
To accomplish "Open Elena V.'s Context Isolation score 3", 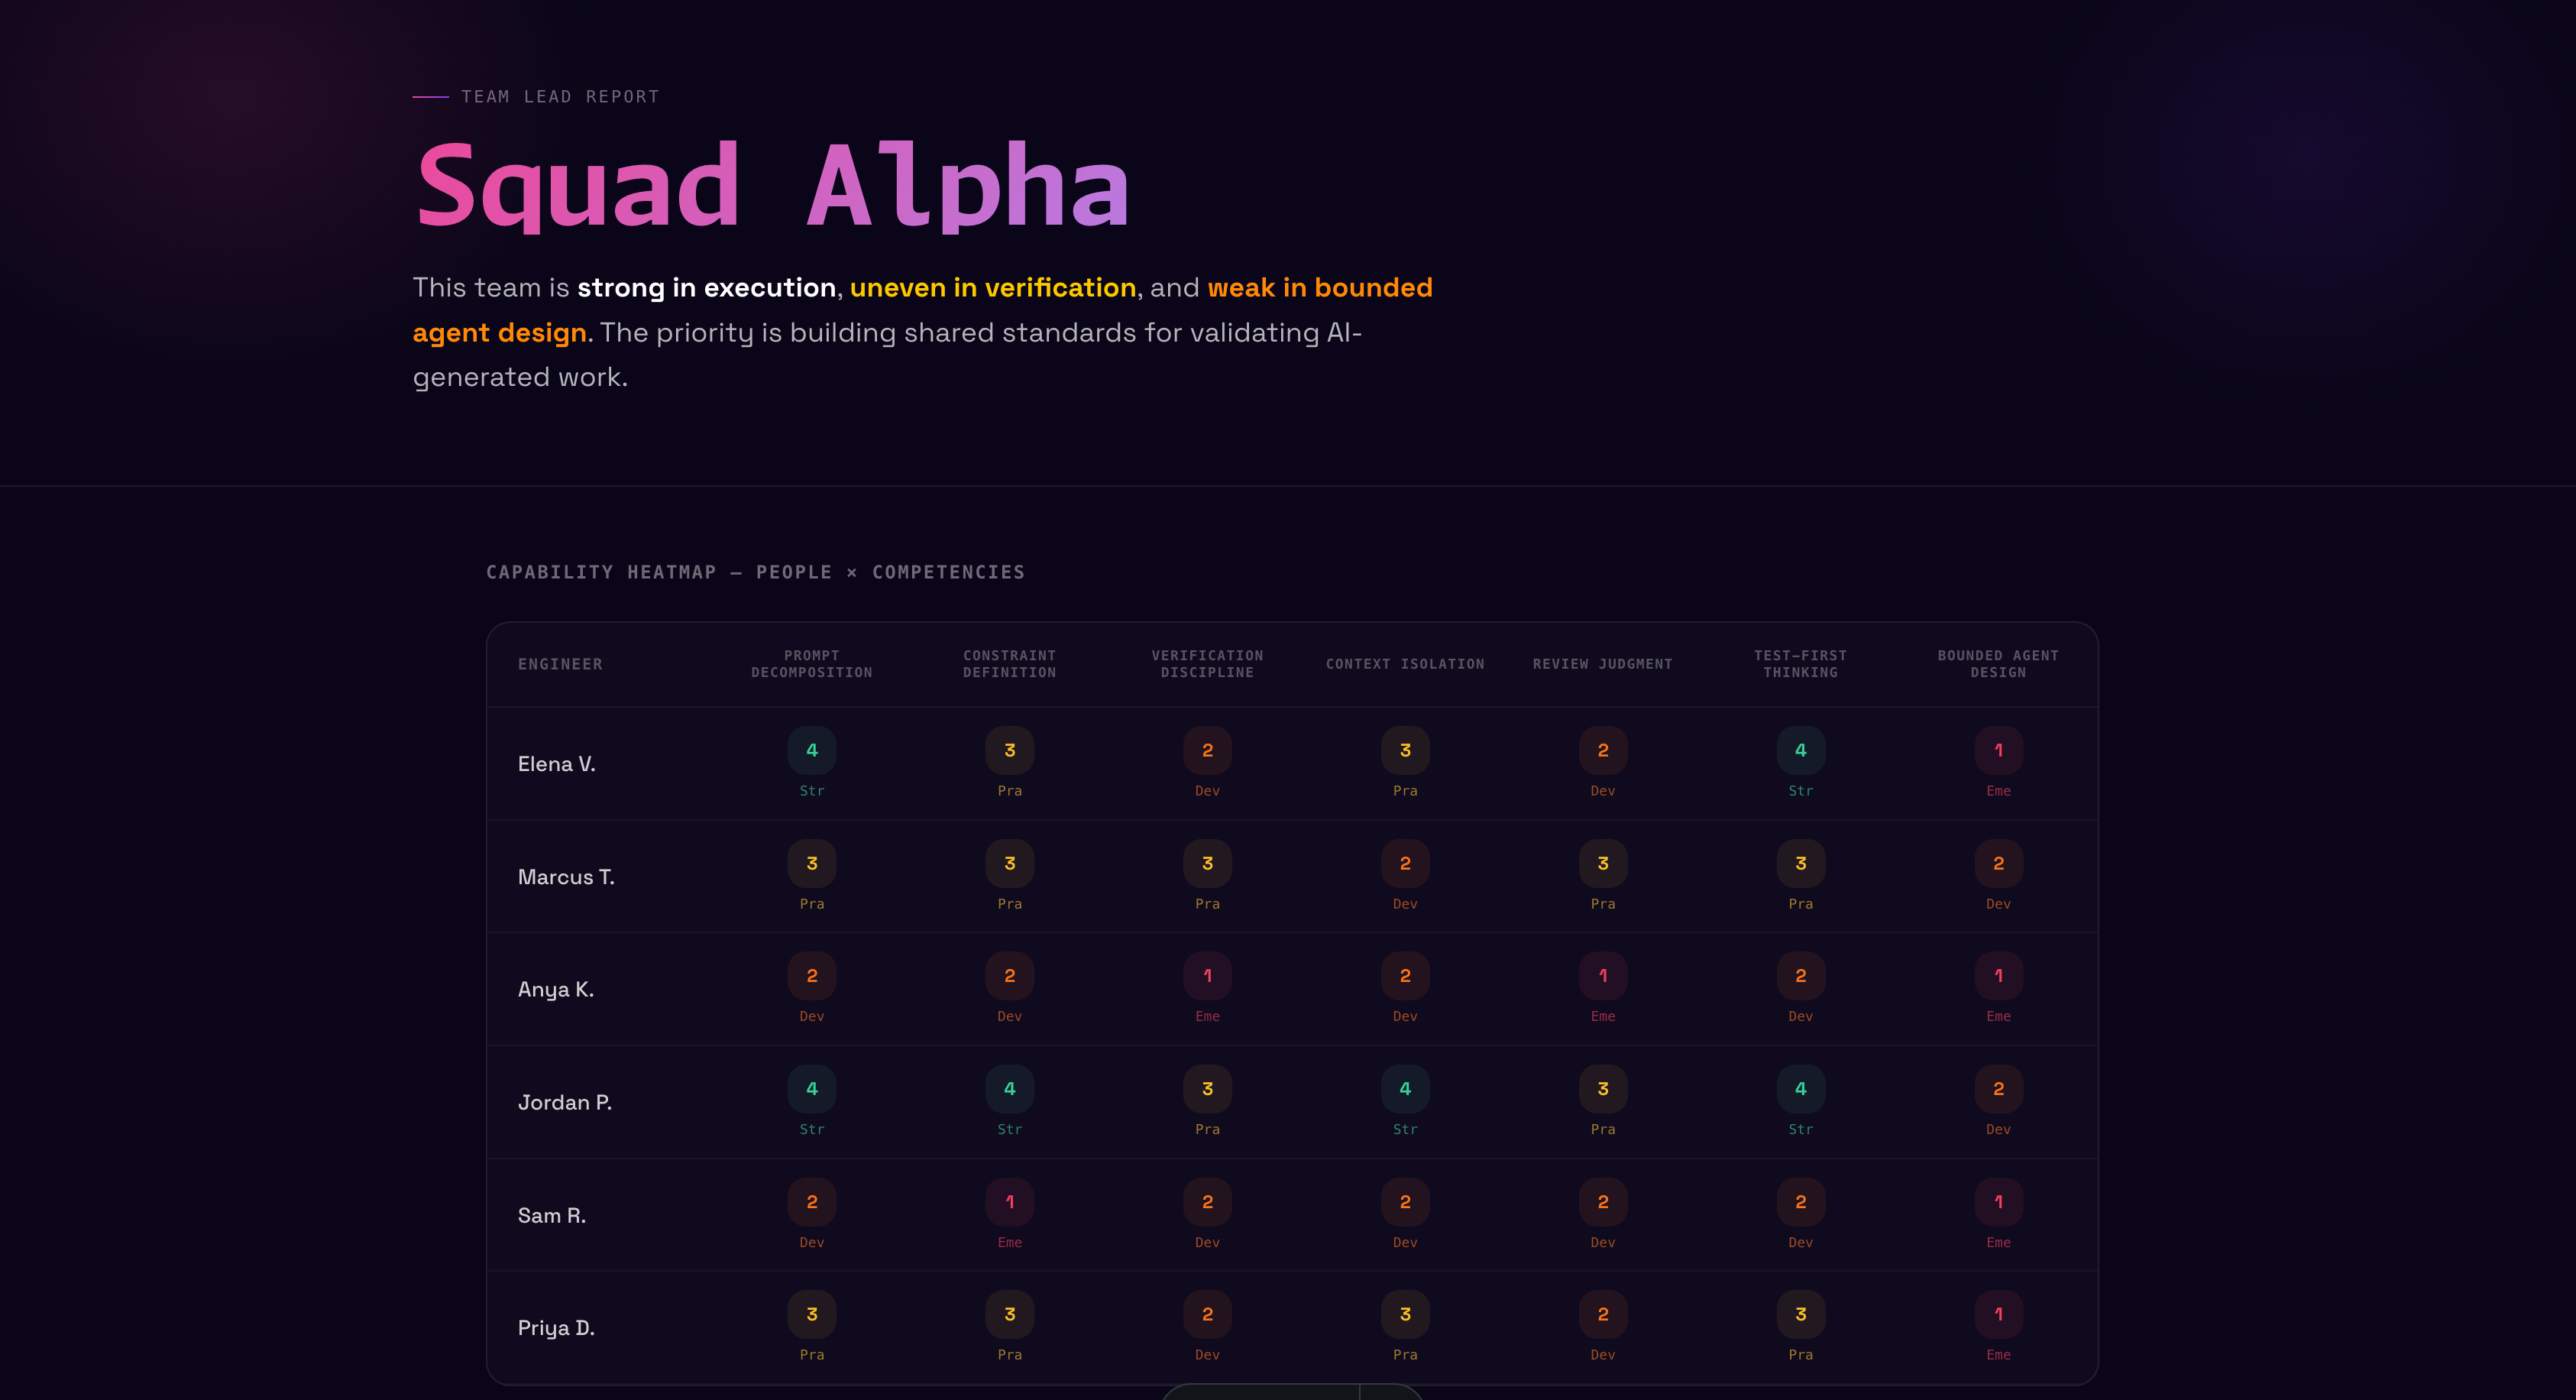I will (x=1405, y=750).
